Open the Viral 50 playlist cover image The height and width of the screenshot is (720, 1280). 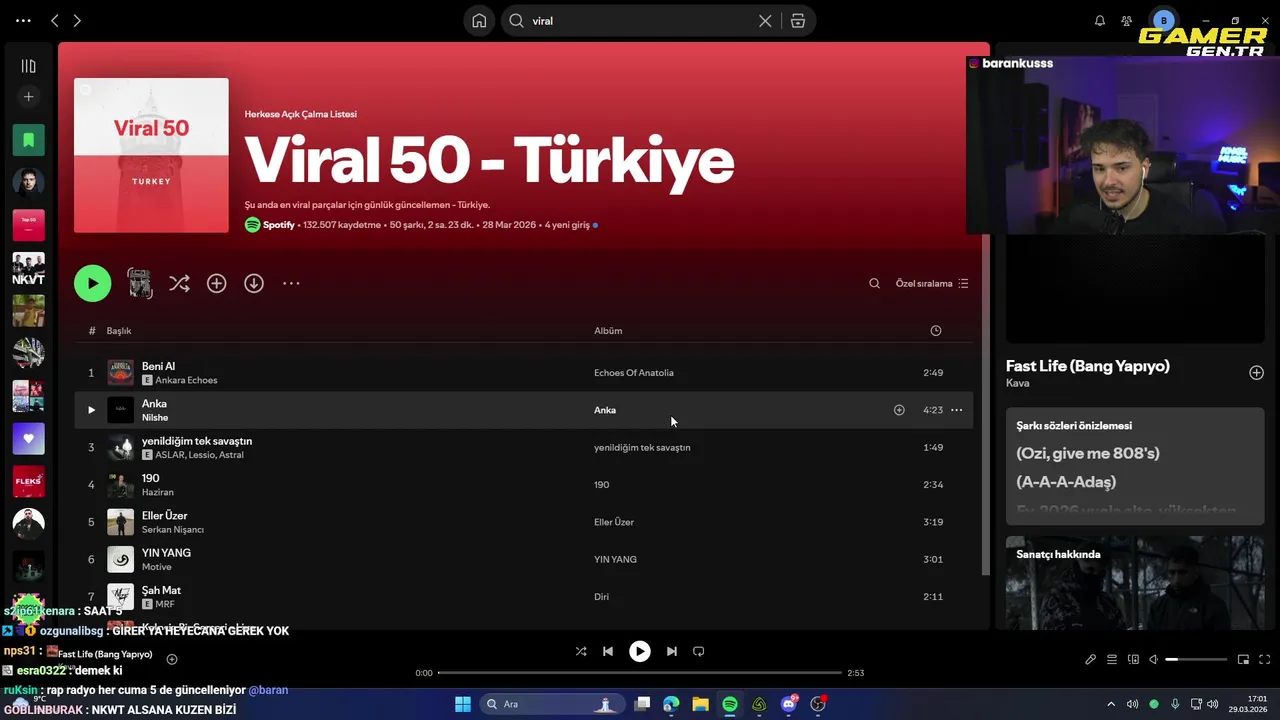151,155
